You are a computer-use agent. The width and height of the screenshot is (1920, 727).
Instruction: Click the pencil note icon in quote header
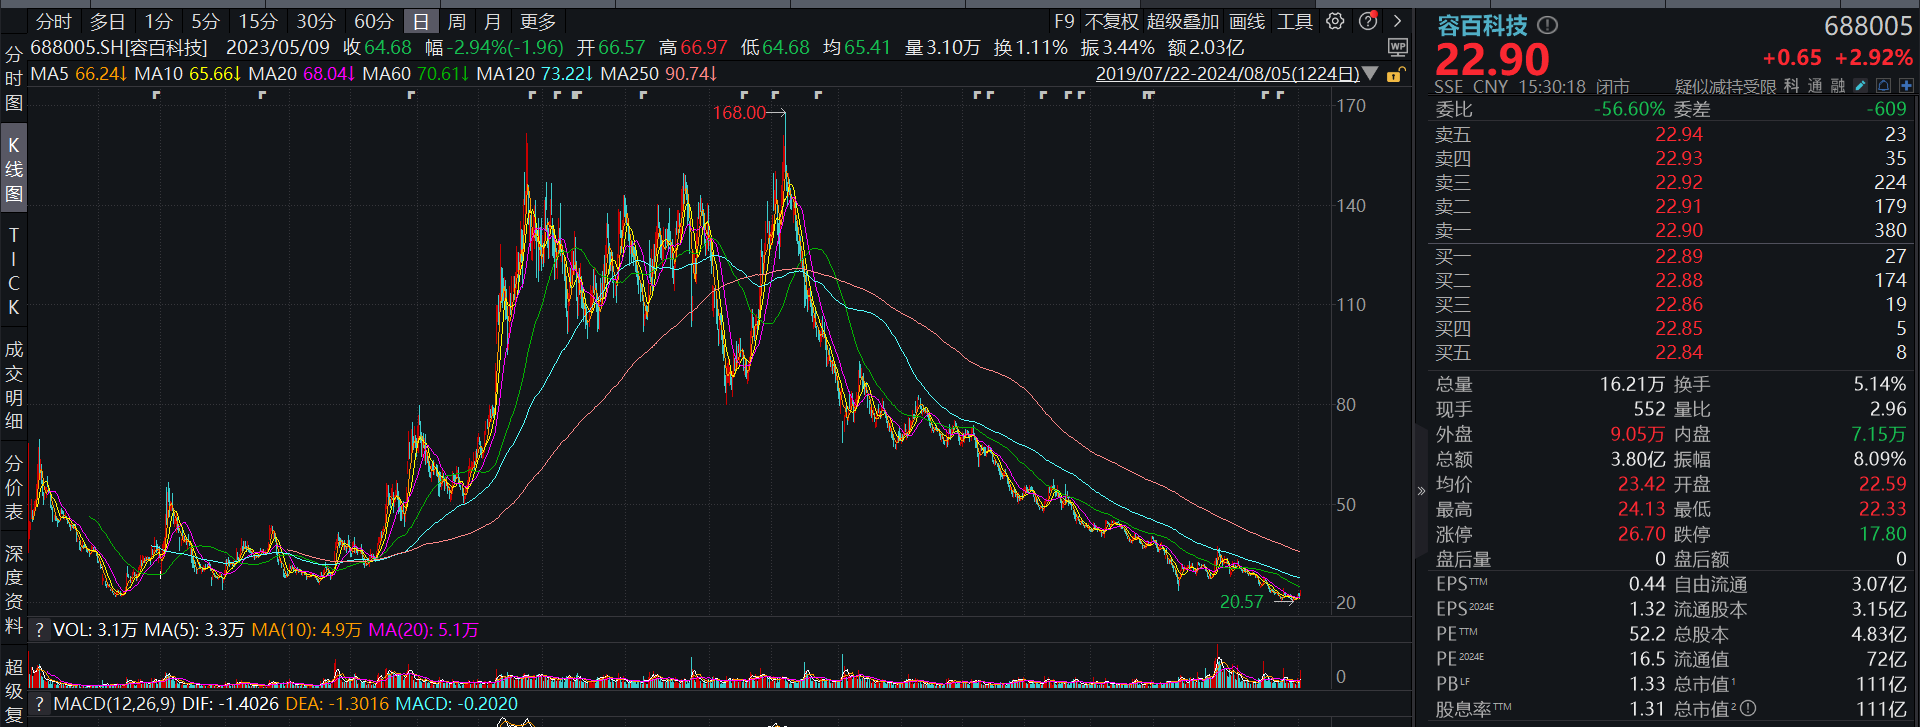(1860, 86)
